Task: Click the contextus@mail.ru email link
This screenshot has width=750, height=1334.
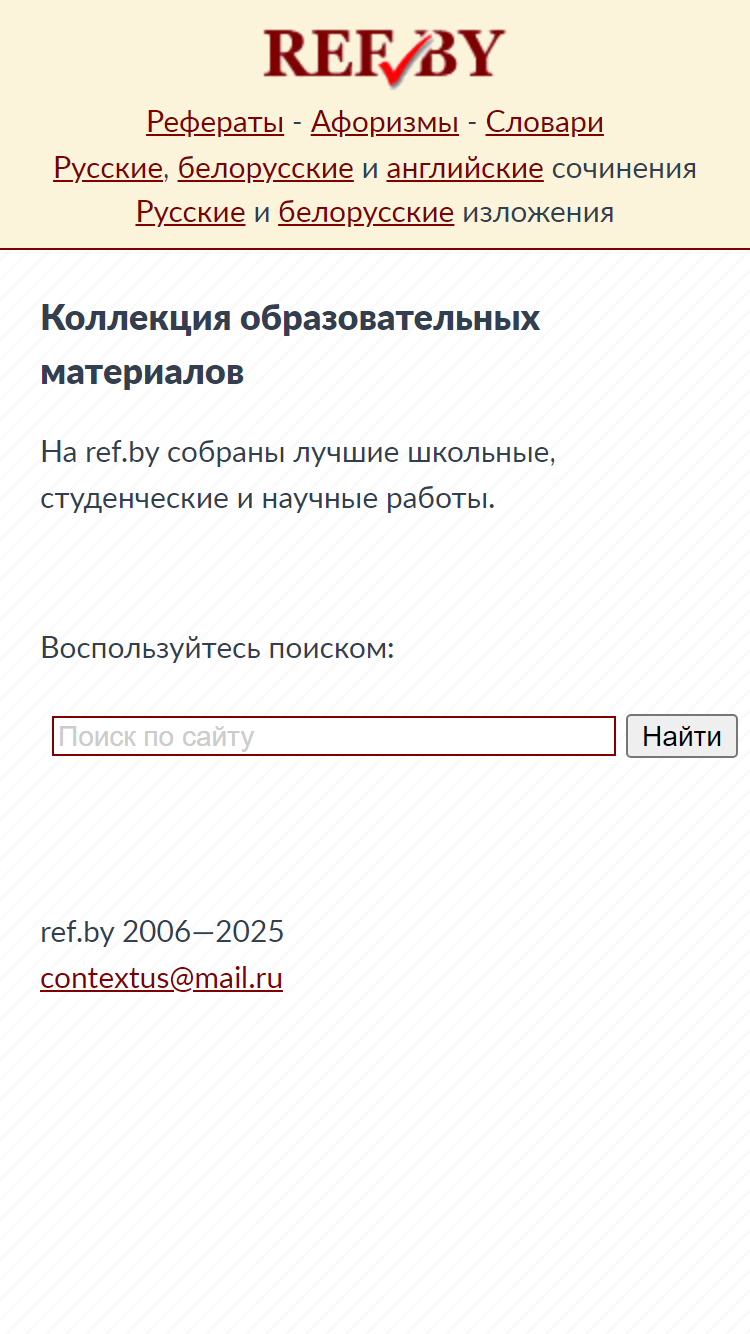Action: tap(162, 977)
